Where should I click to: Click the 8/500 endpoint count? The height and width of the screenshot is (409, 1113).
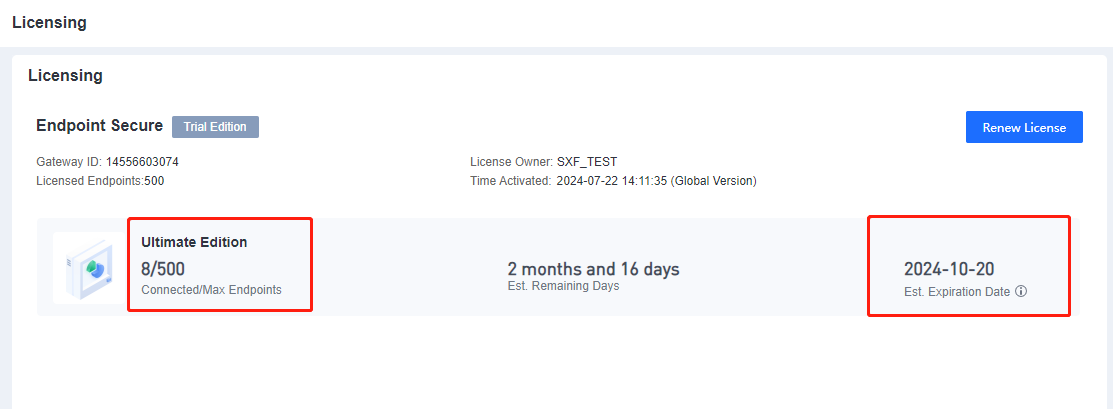[x=163, y=269]
